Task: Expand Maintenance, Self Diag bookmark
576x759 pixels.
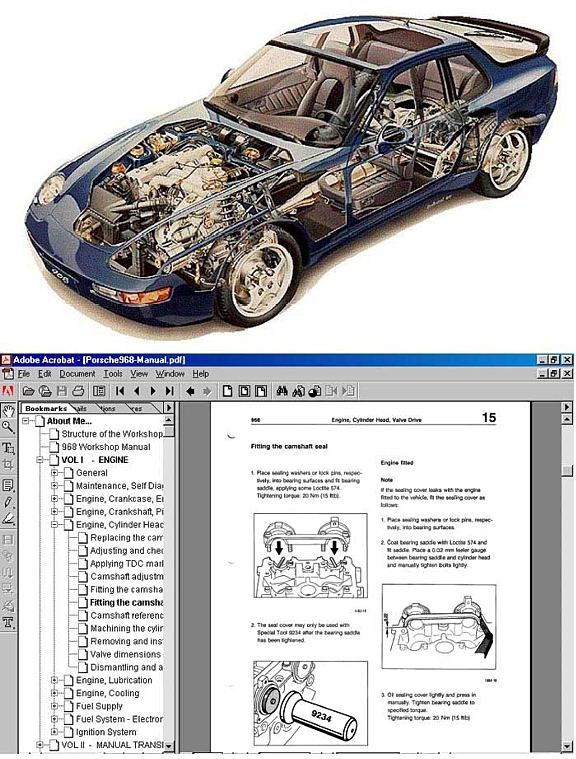Action: pos(55,486)
